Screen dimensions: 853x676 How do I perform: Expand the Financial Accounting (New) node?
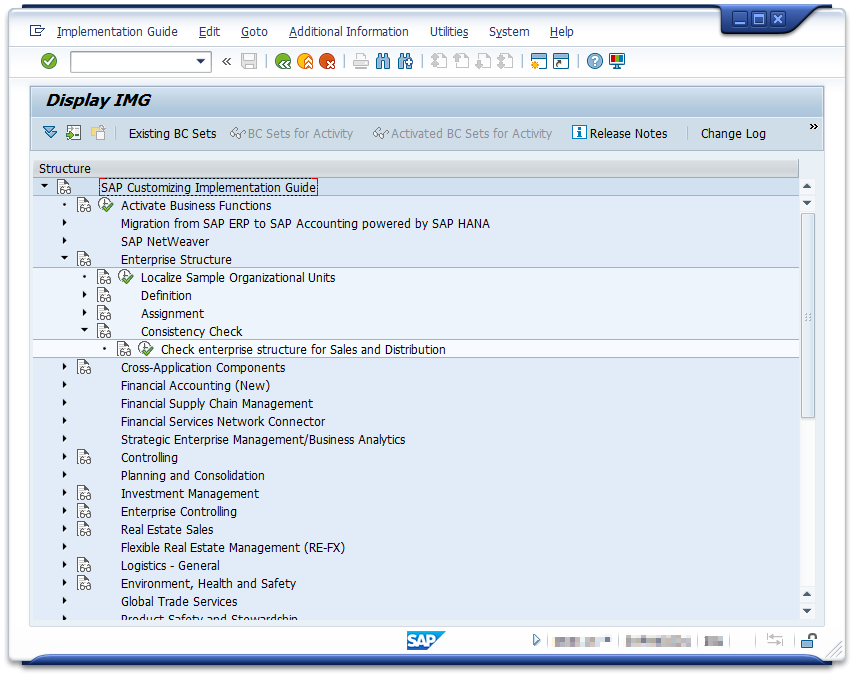65,385
